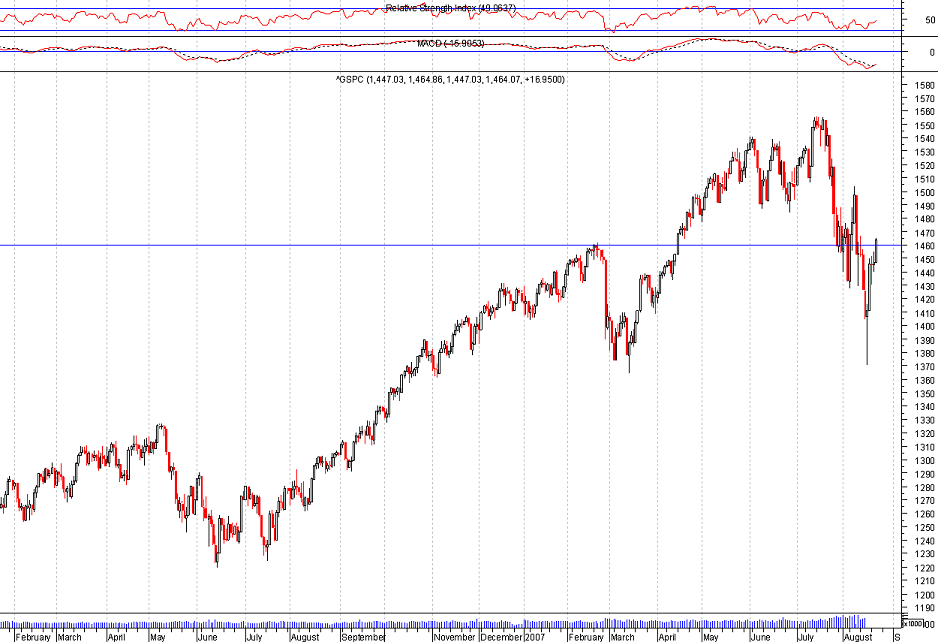Click the 1360 price axis label

(x=925, y=380)
